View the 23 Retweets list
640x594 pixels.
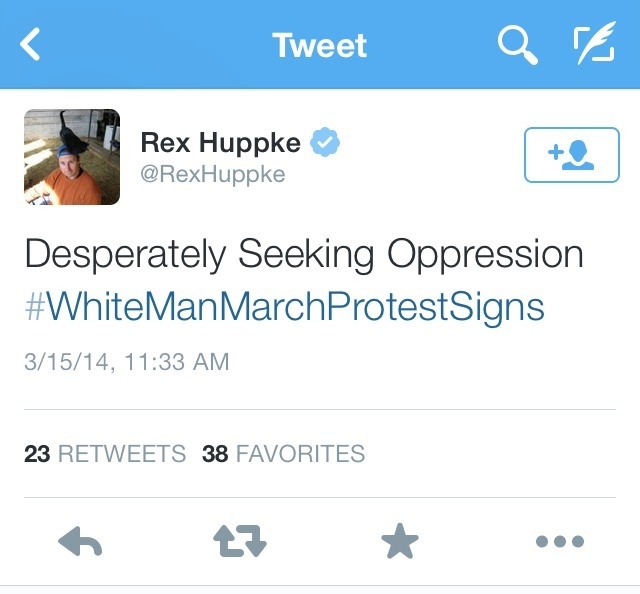point(105,454)
